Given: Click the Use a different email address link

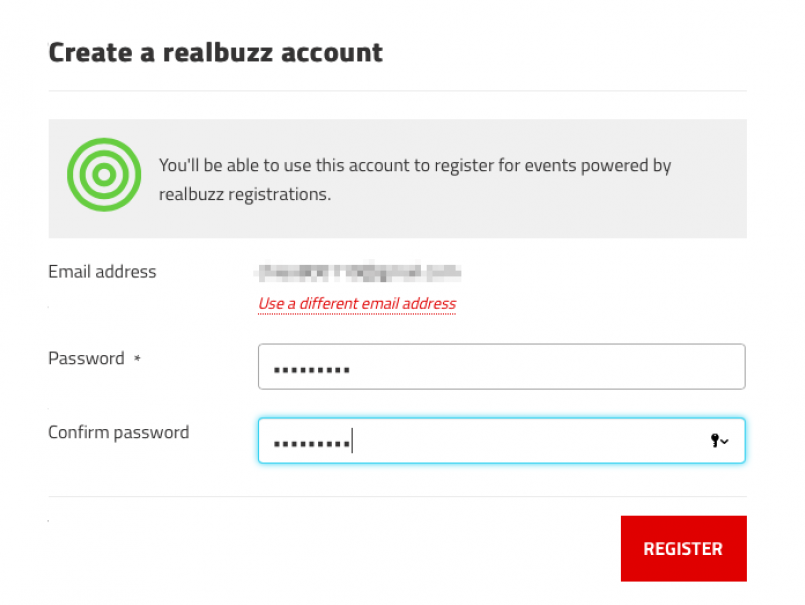Looking at the screenshot, I should tap(357, 303).
